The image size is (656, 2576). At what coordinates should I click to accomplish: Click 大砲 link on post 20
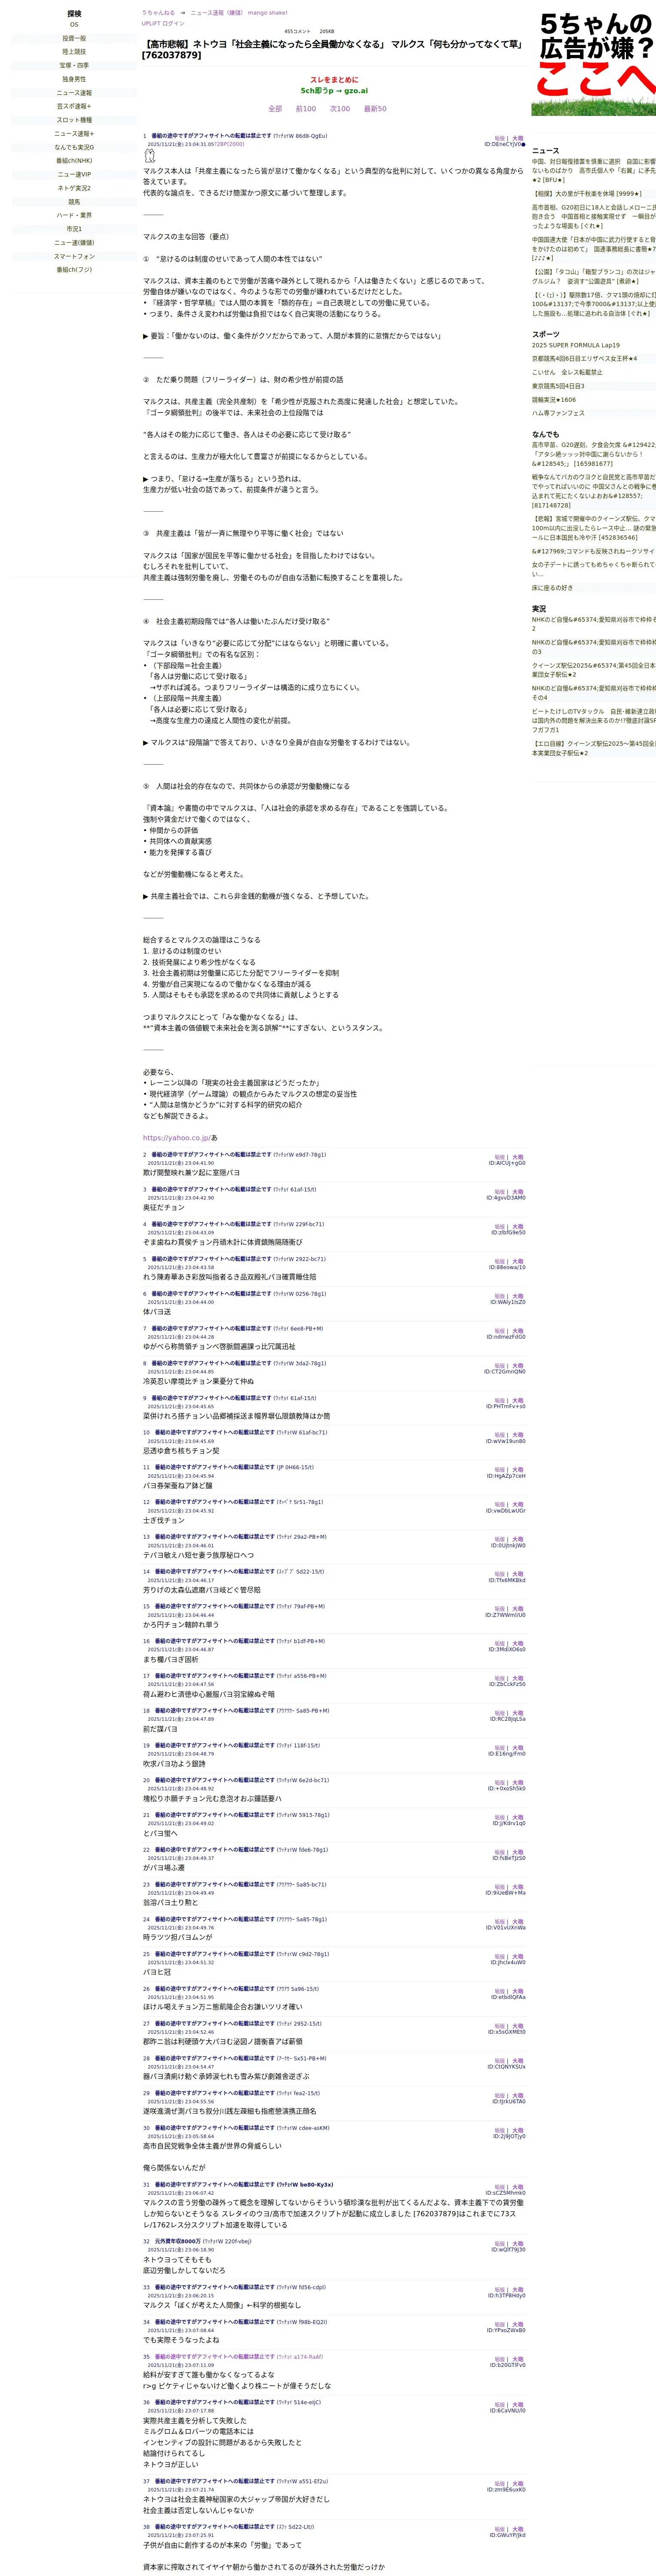pos(518,1783)
